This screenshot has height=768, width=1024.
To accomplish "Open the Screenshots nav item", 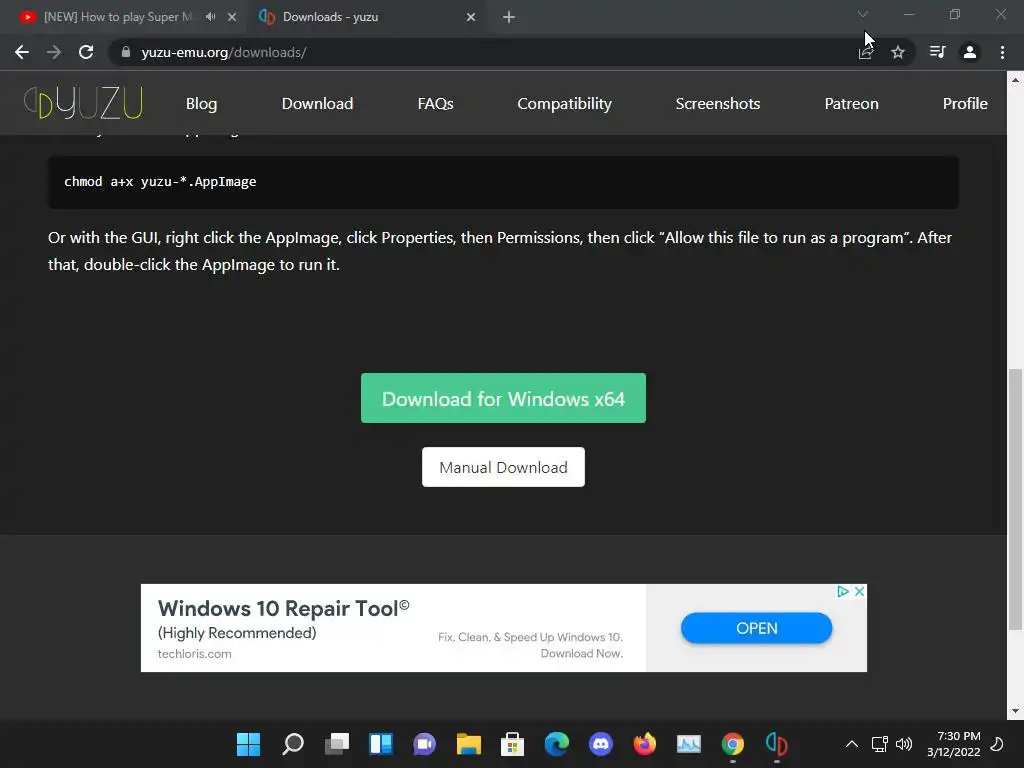I will (718, 104).
